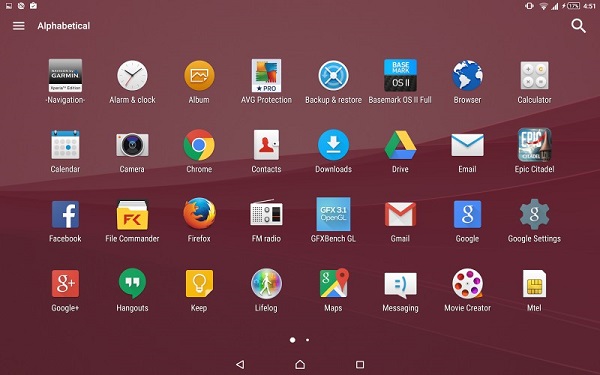
Task: Open the FM radio app
Action: 266,213
